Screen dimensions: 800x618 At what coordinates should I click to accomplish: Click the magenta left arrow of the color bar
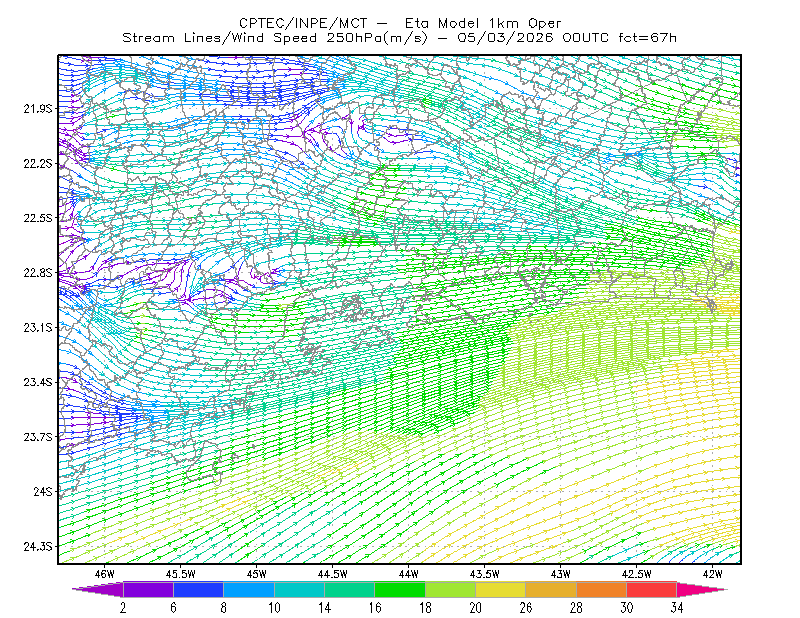[x=97, y=589]
